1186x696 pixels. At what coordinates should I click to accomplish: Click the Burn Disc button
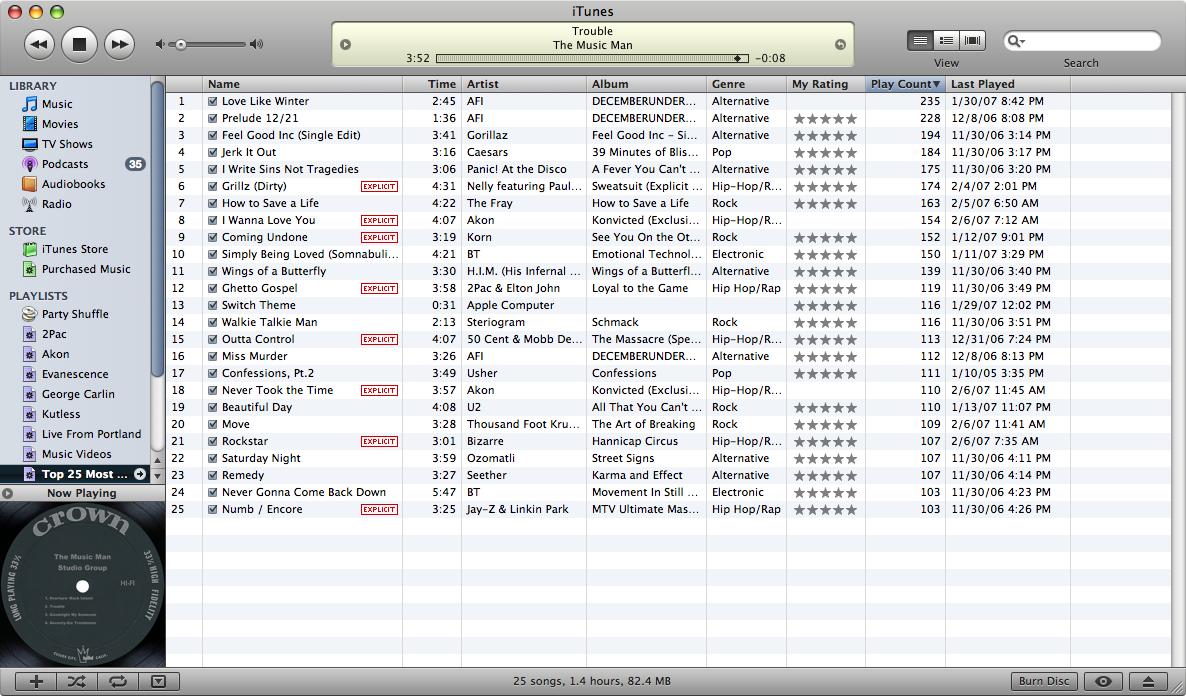tap(1044, 682)
